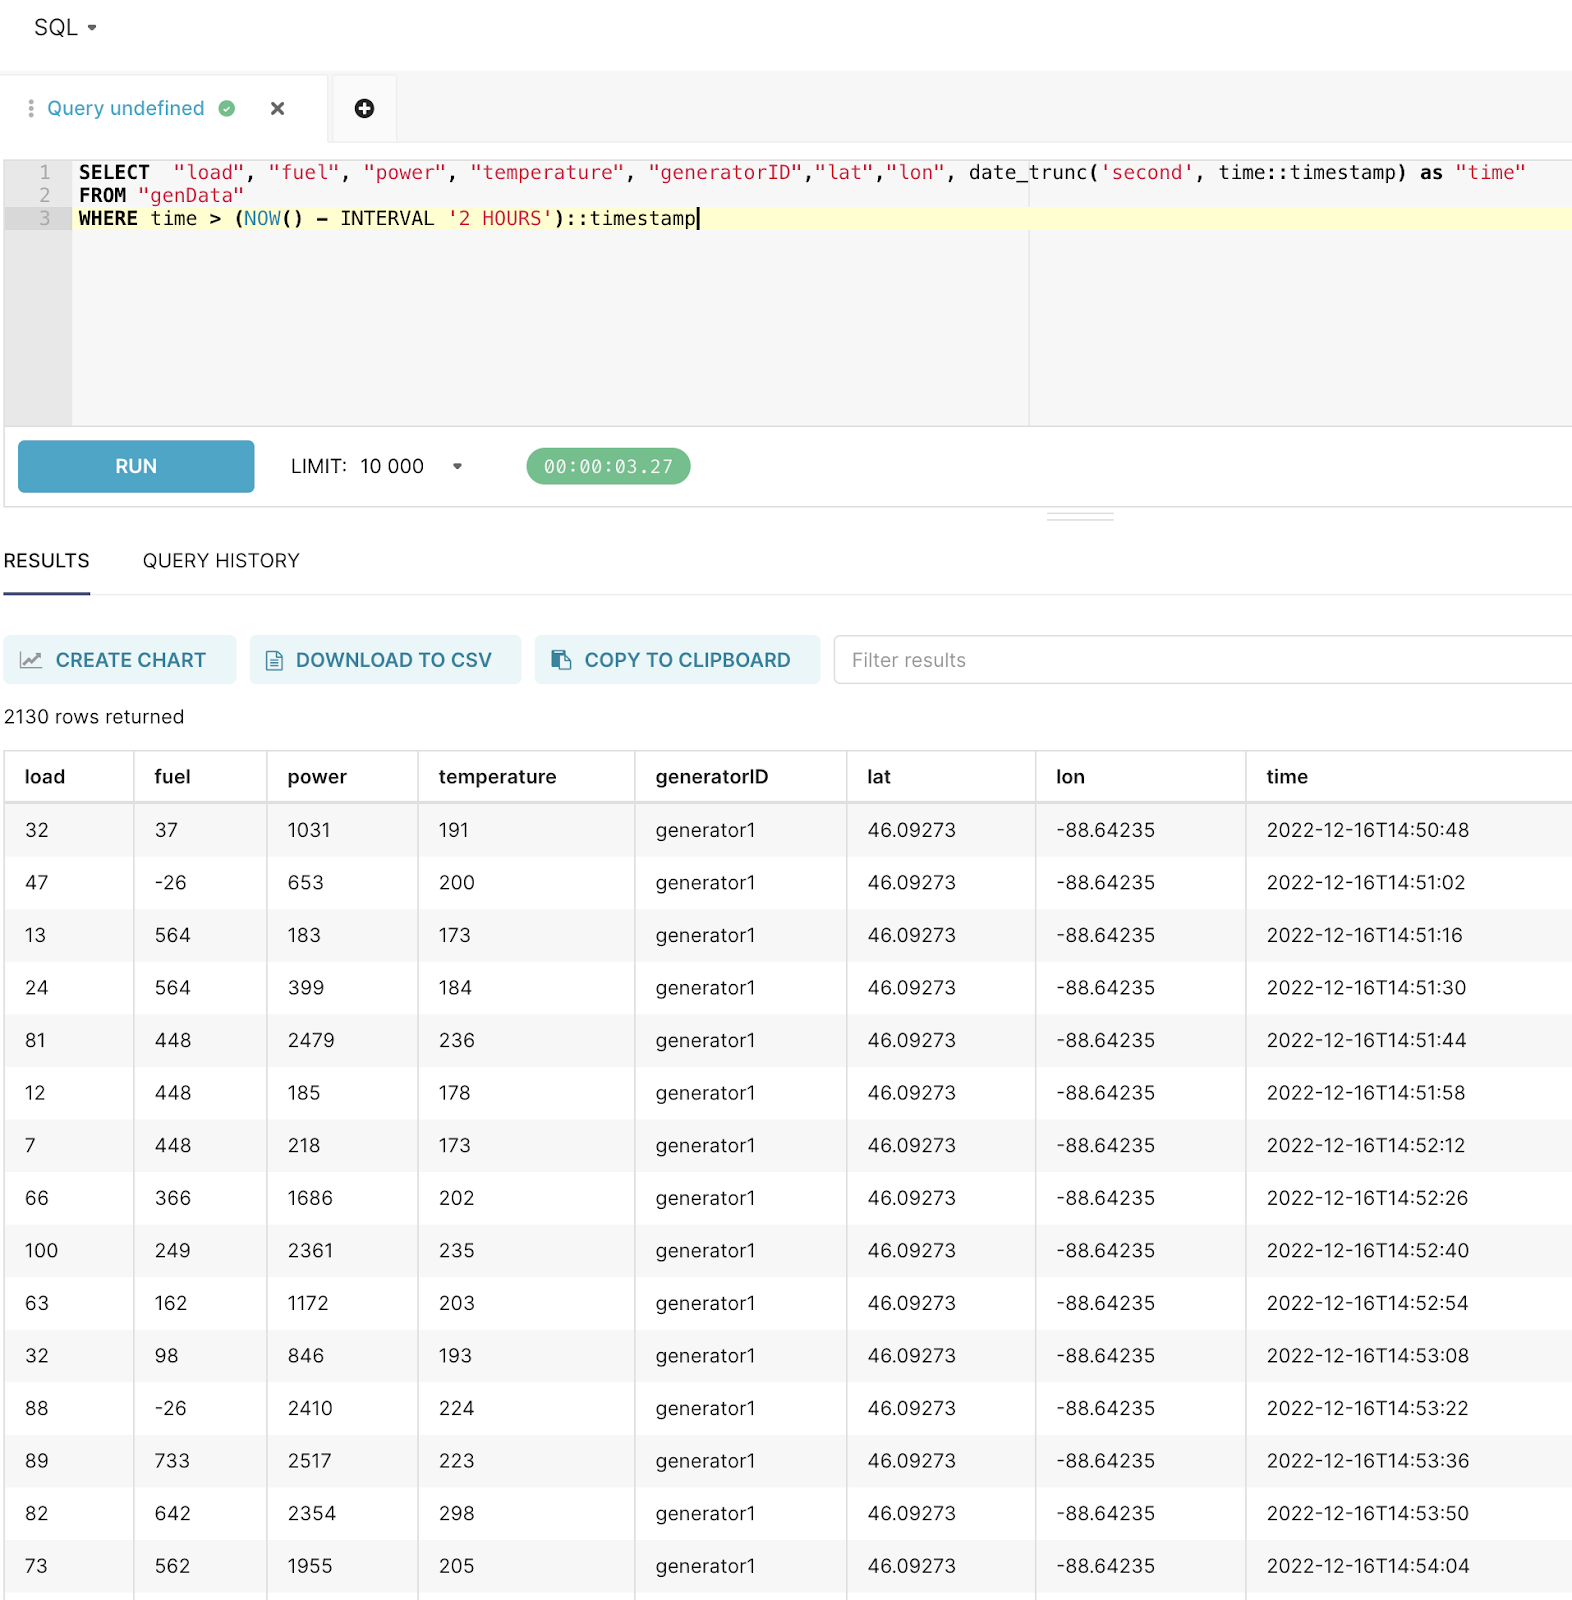Sort by the temperature column header
1572x1600 pixels.
497,777
